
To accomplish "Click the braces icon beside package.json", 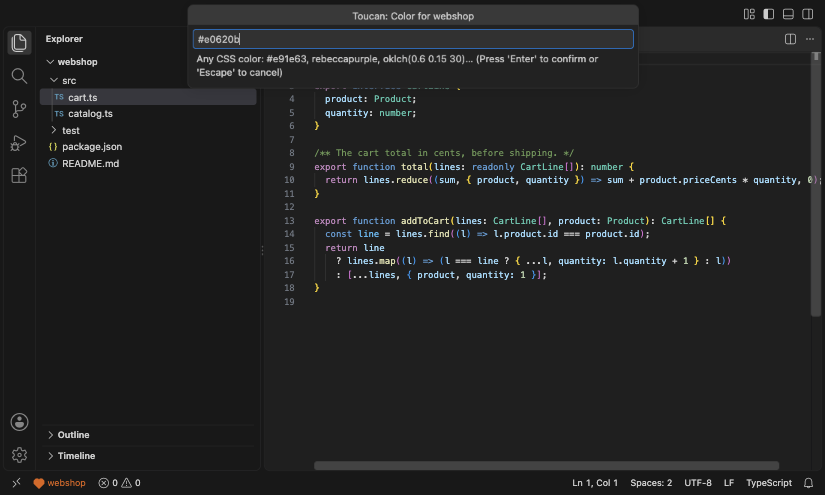I will 53,147.
